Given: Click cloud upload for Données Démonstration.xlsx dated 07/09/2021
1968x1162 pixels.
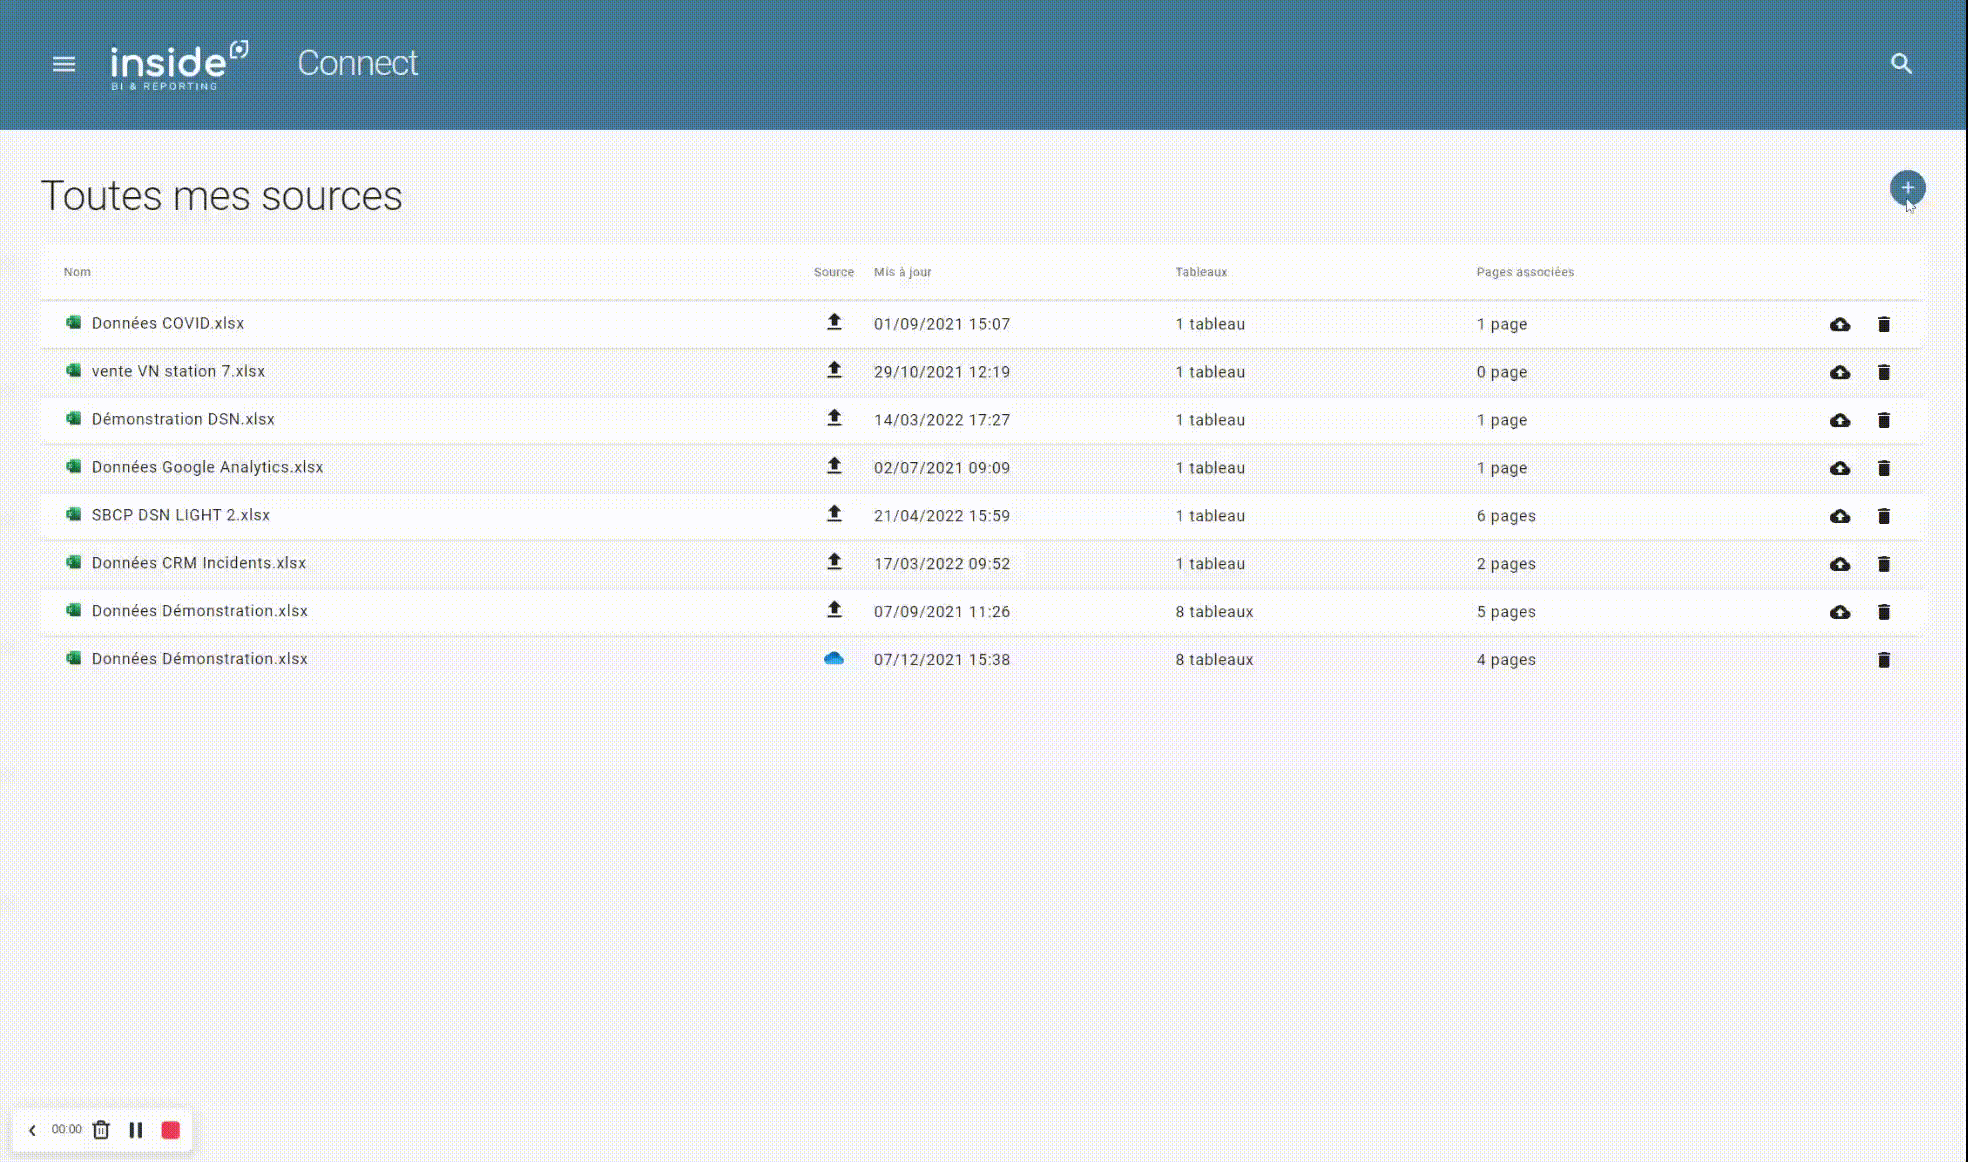Looking at the screenshot, I should [1840, 612].
